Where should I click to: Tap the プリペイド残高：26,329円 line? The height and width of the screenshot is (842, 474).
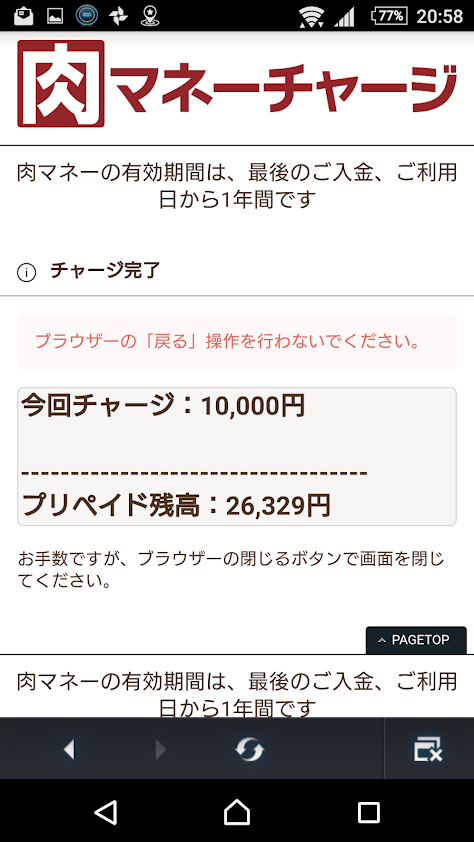tap(176, 505)
